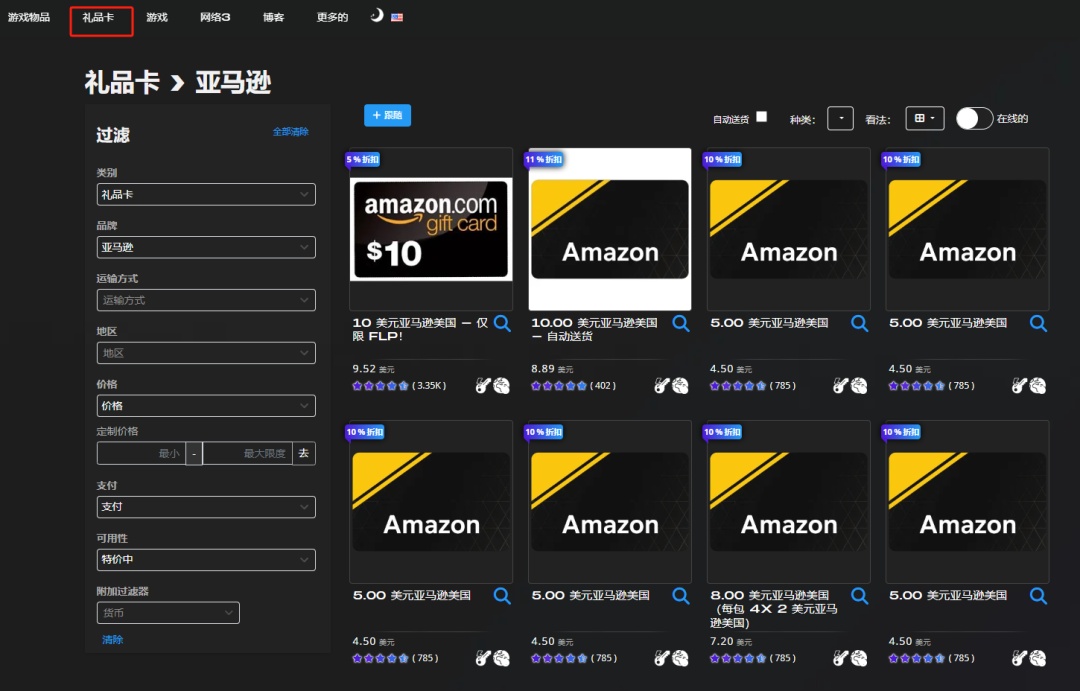Image resolution: width=1080 pixels, height=691 pixels.
Task: Click star rating on the 7.20 美元 card
Action: click(738, 658)
